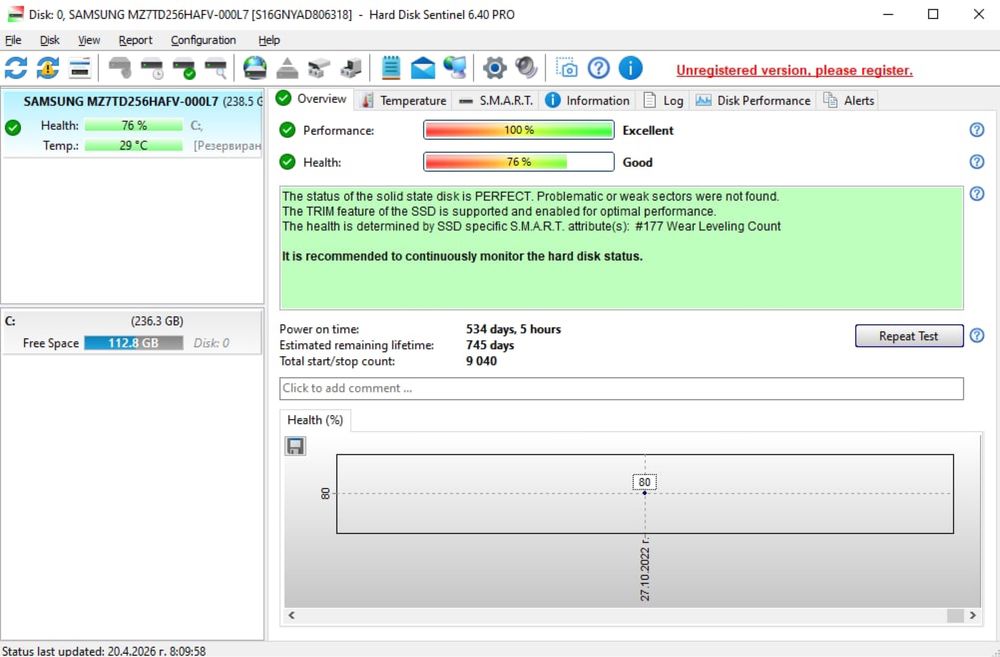Click the drive with computer tower icon
Screen dimensions: 1000x657
351,68
